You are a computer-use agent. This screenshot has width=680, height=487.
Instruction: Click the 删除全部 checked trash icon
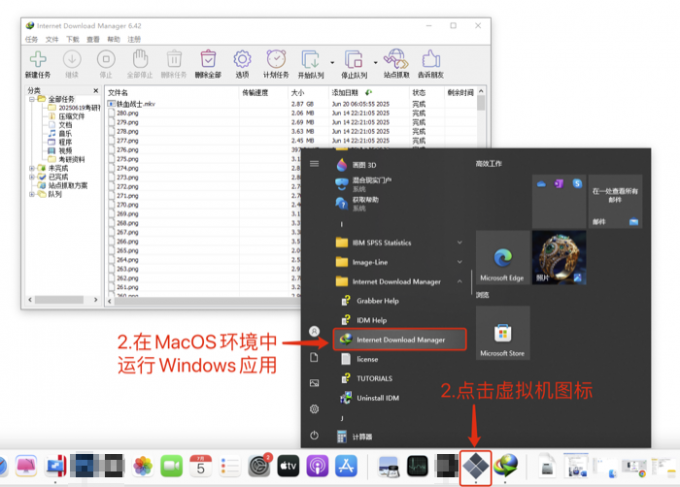208,59
